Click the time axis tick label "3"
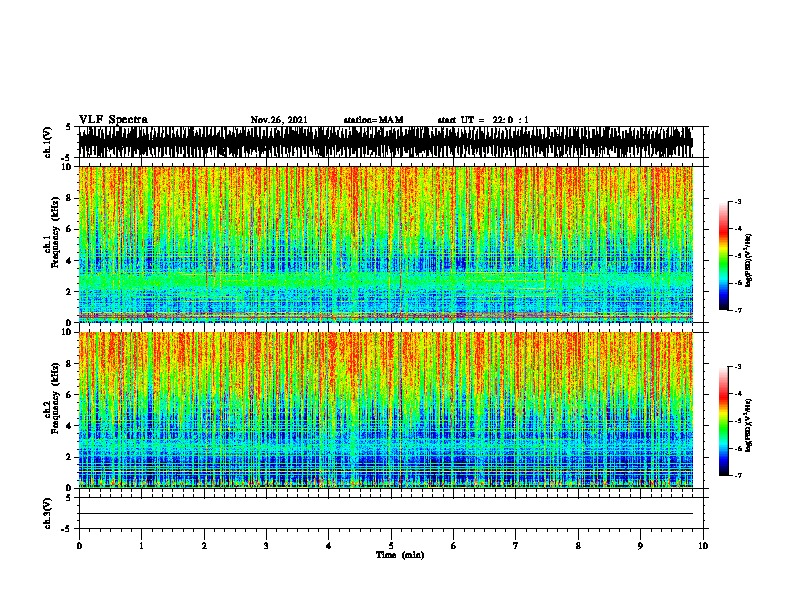792x612 pixels. click(266, 545)
